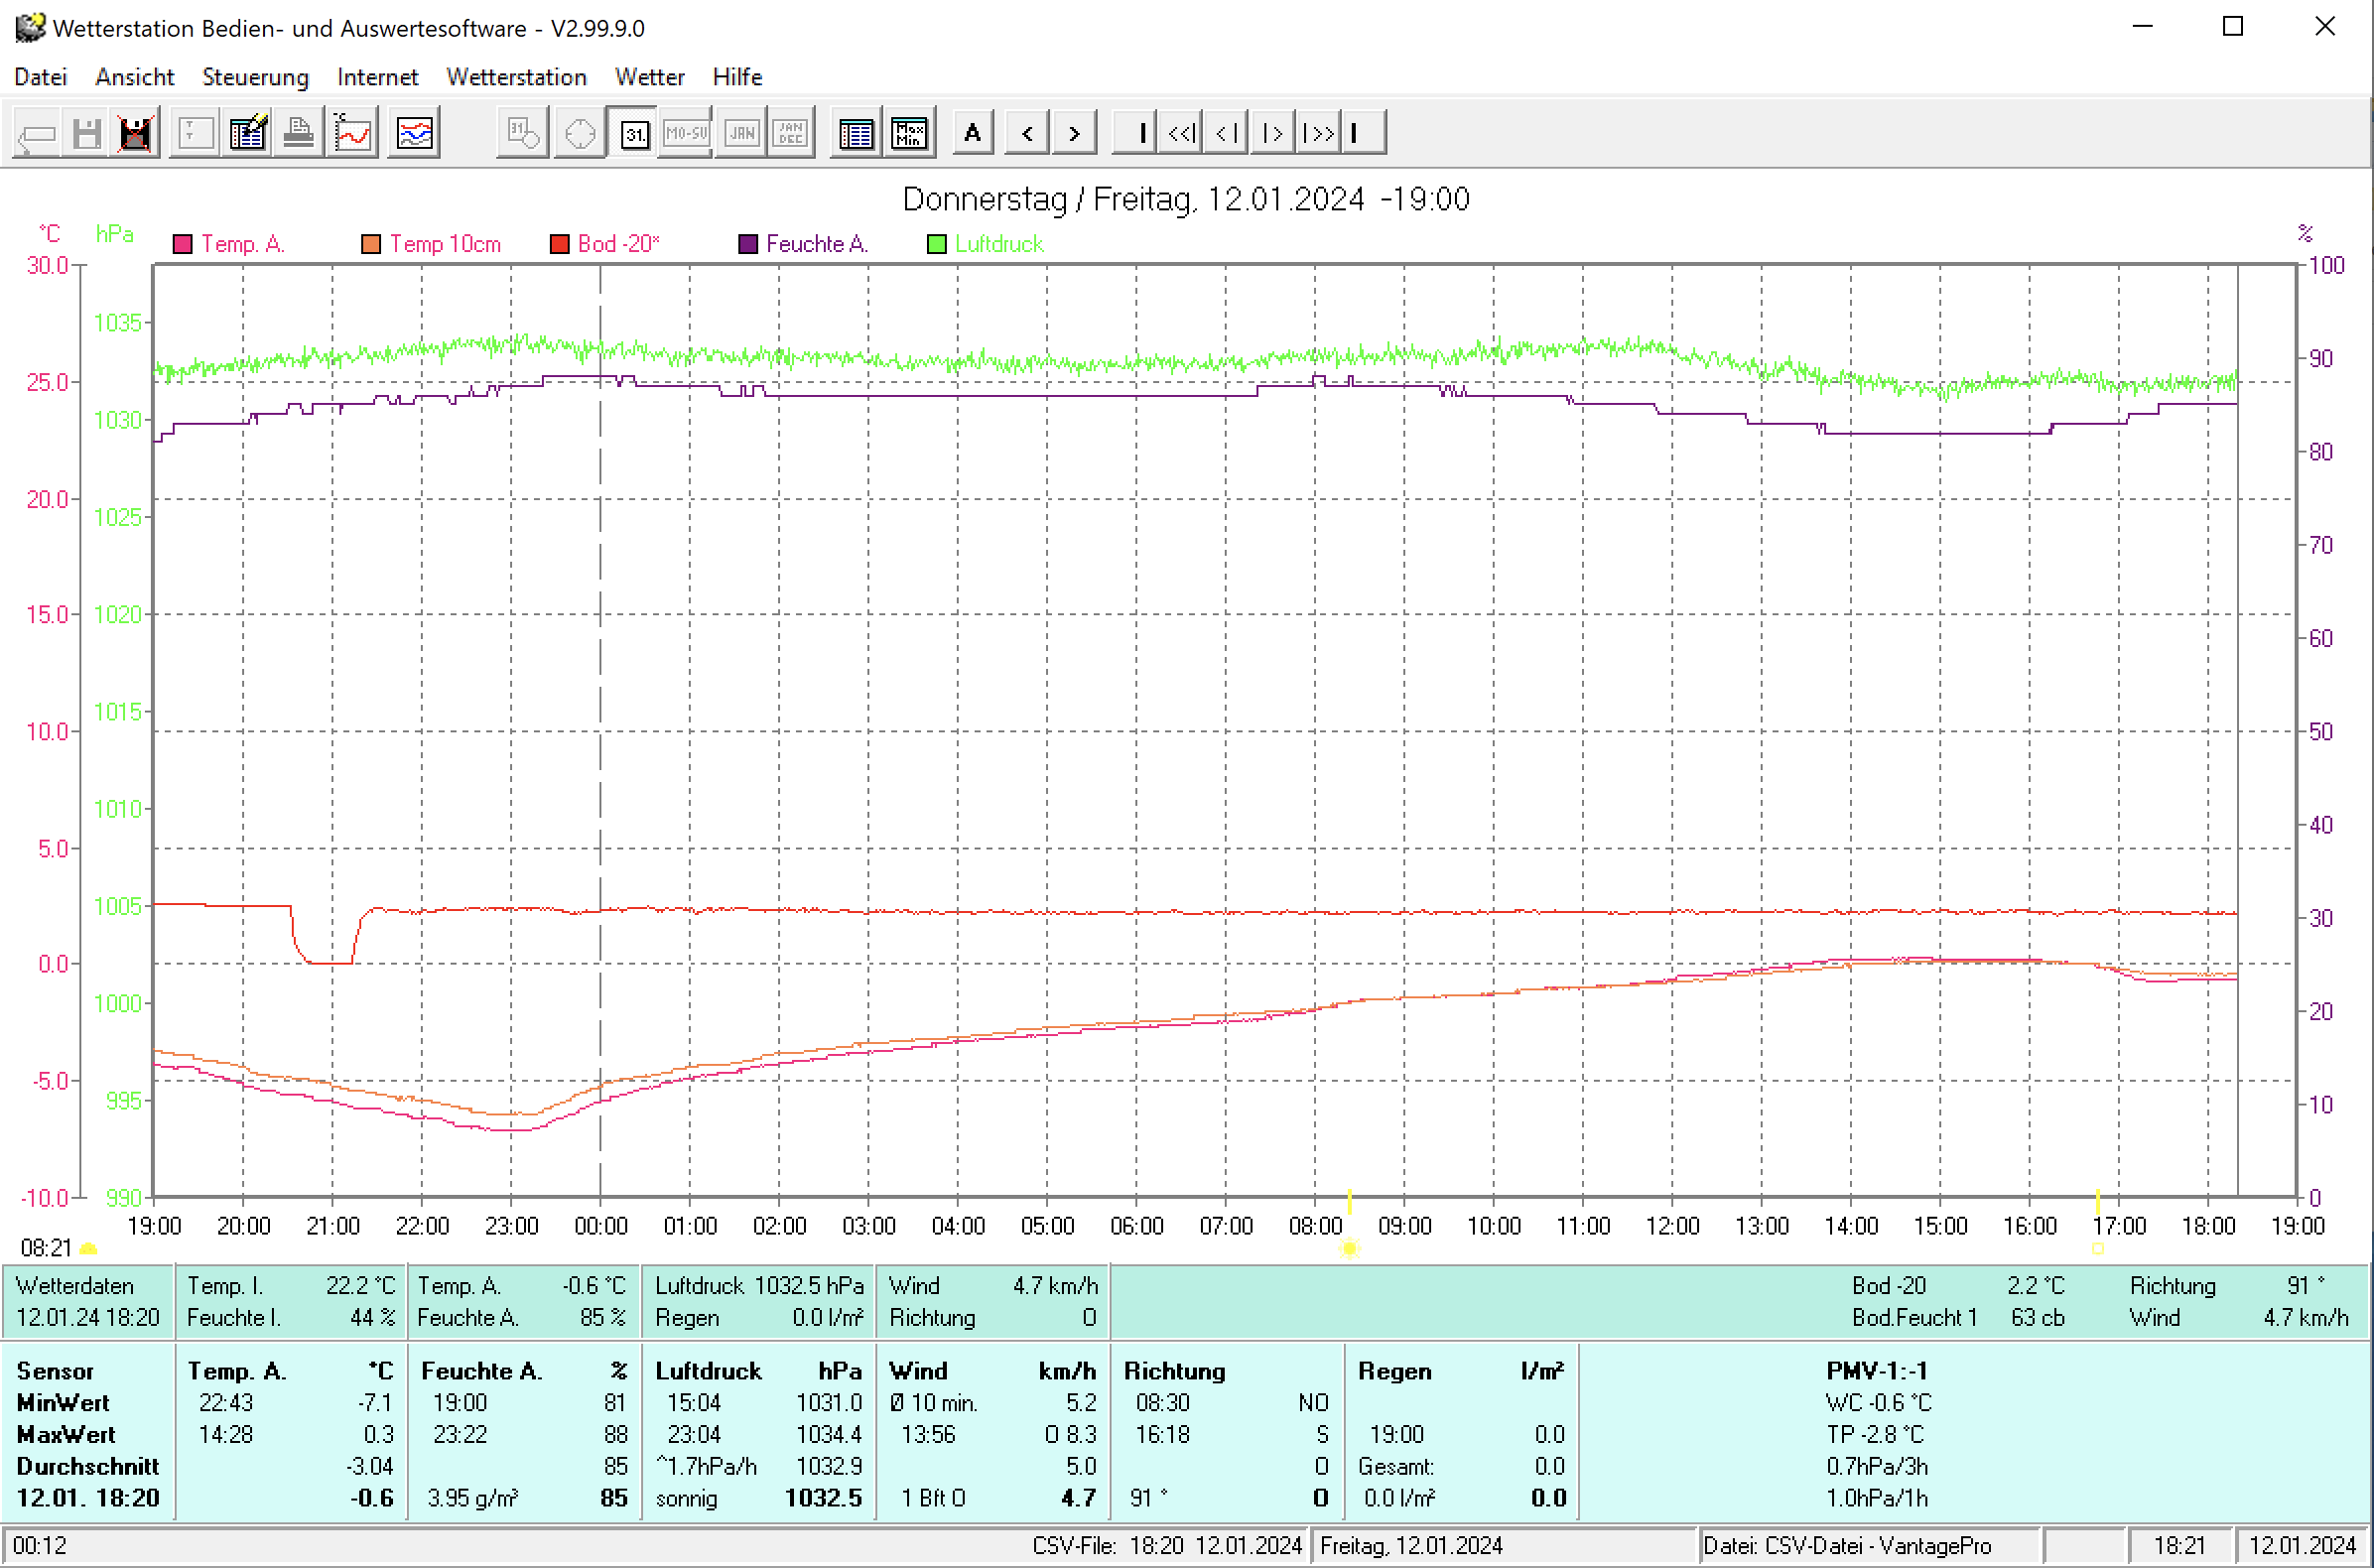Open the Wetterstation menu

tap(516, 77)
